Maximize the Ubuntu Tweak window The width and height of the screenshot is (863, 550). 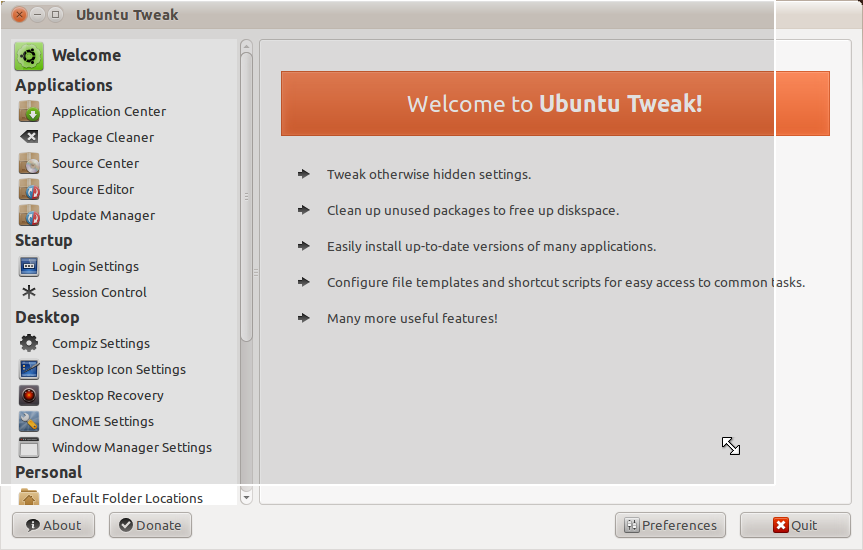click(56, 14)
